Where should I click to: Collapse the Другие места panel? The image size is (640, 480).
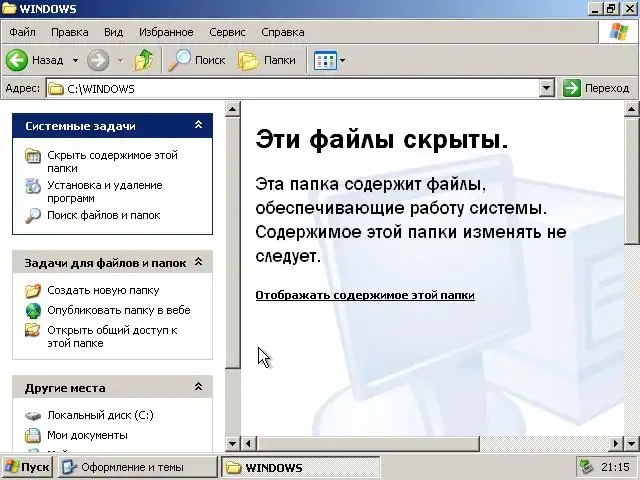pos(198,387)
